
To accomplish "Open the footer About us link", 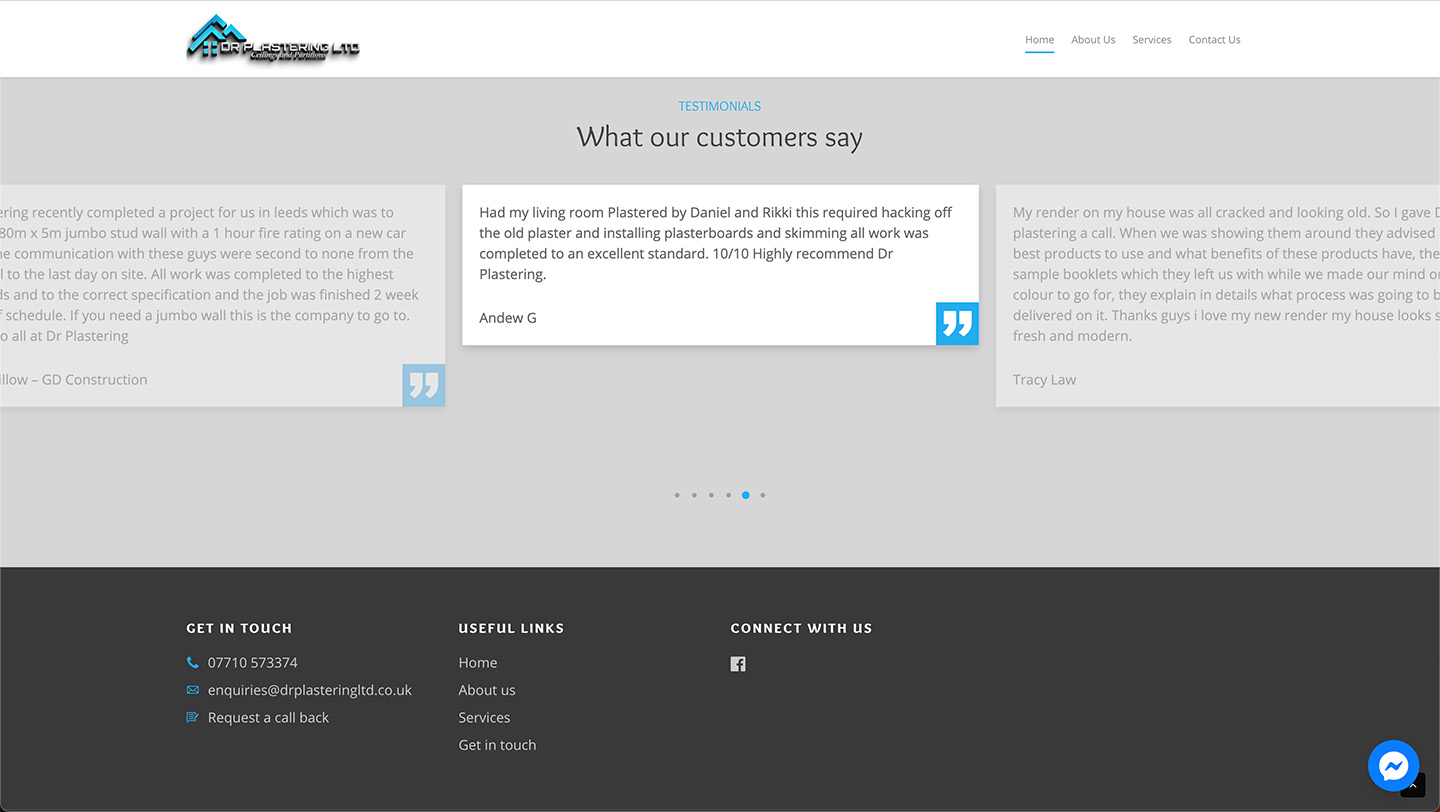I will point(487,690).
